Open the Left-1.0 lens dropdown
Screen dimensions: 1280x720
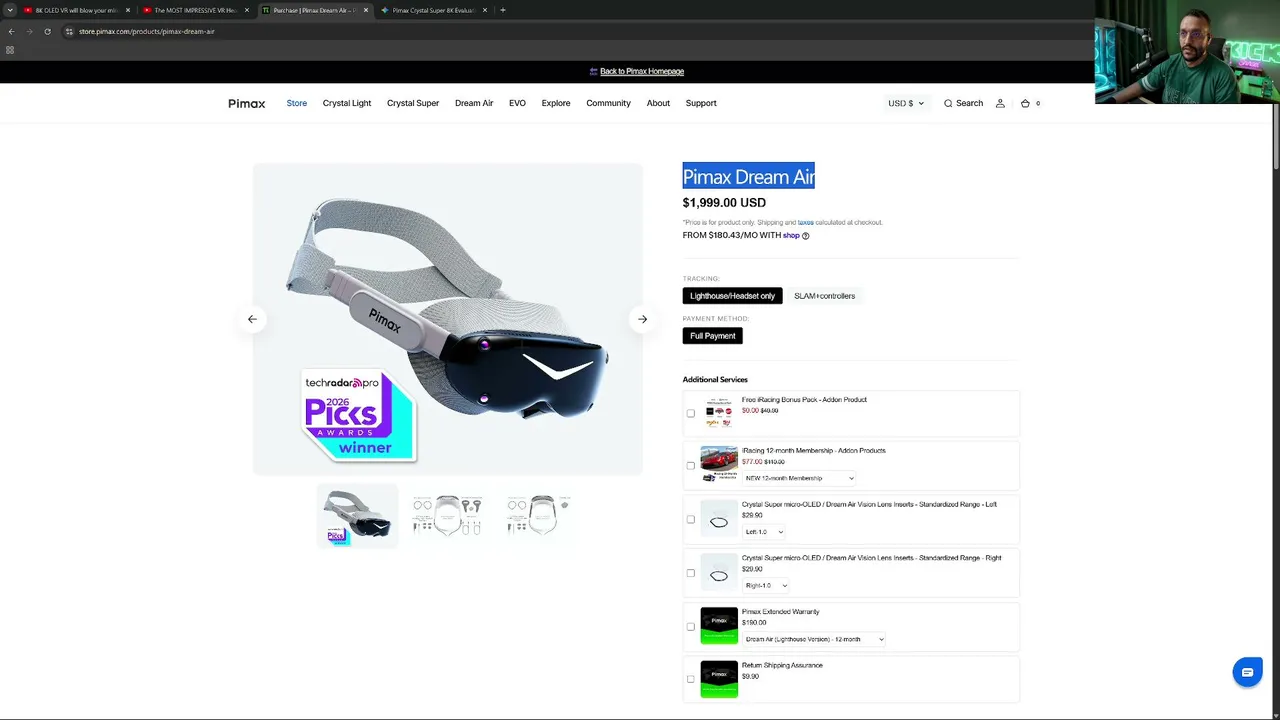tap(764, 532)
